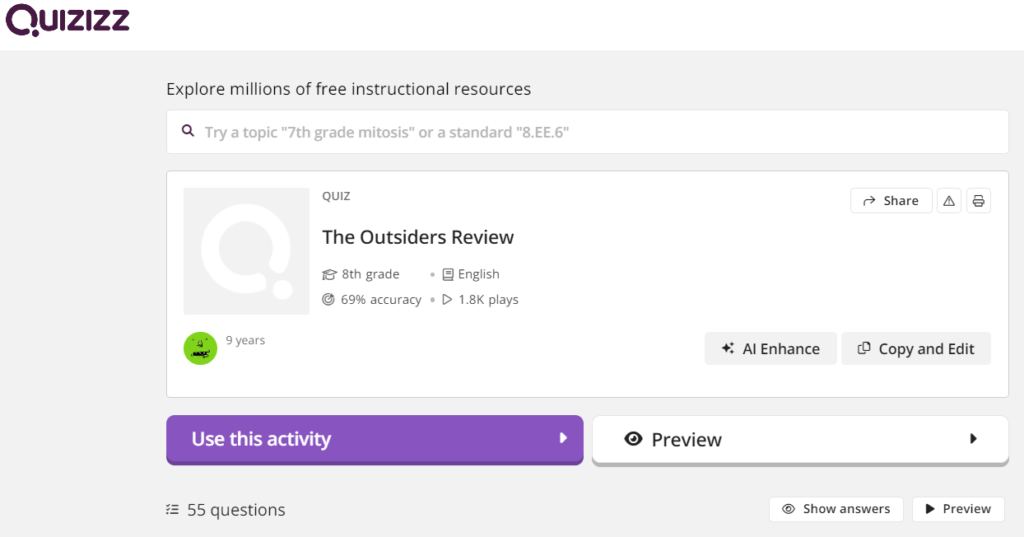The height and width of the screenshot is (537, 1024).
Task: Expand the large Preview button arrow
Action: [973, 438]
